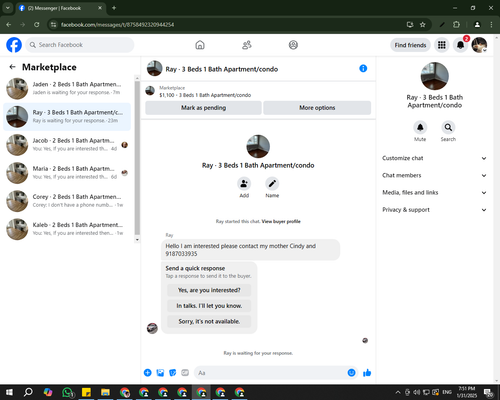Click the Messenger | Facebook browser tab

click(x=61, y=8)
